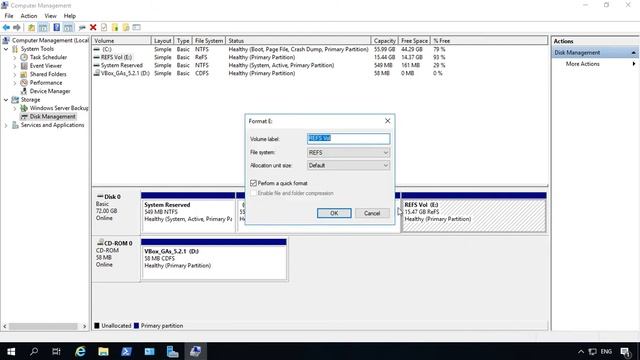This screenshot has width=640, height=360.
Task: Collapse Disk Management actions section
Action: 633,53
